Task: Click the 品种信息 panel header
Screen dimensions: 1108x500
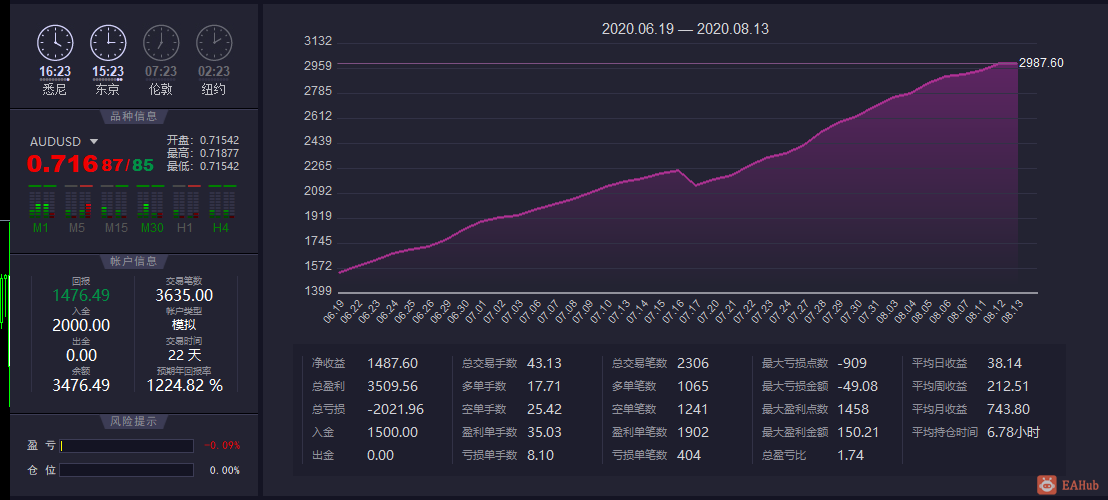Action: click(x=134, y=117)
